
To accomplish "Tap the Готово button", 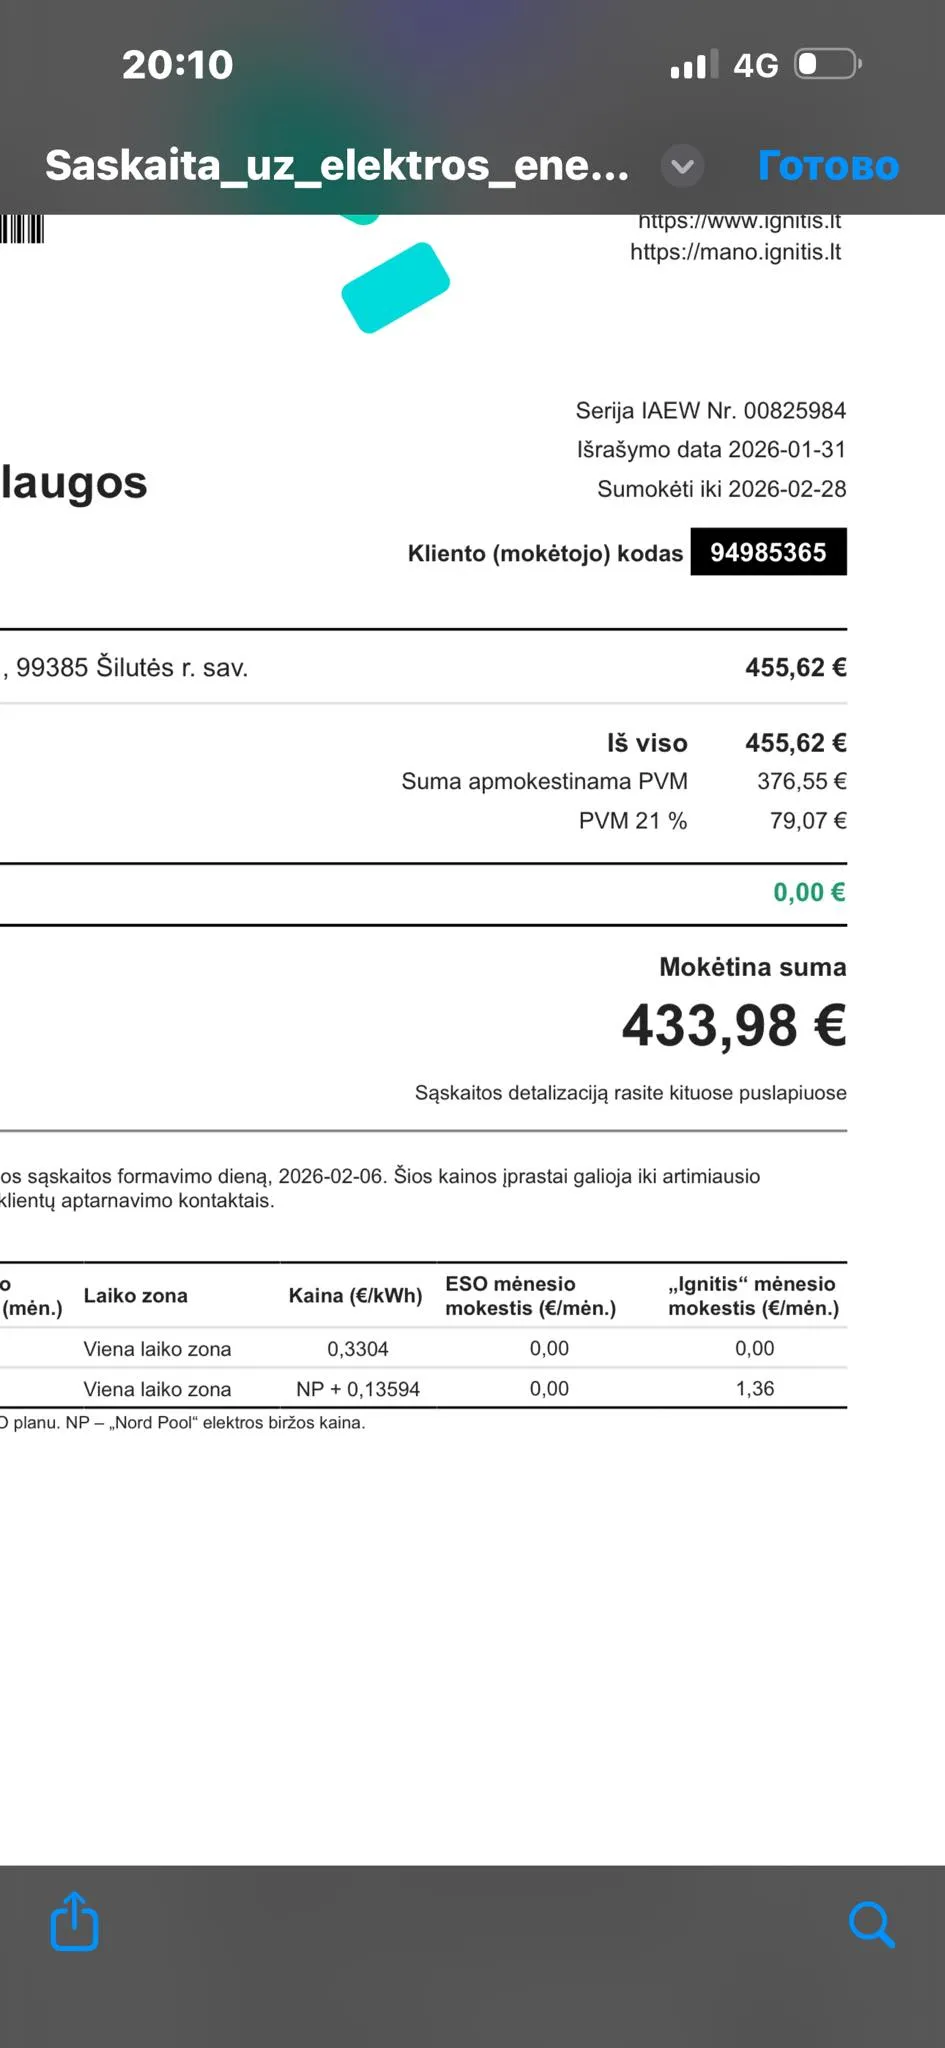I will (826, 166).
